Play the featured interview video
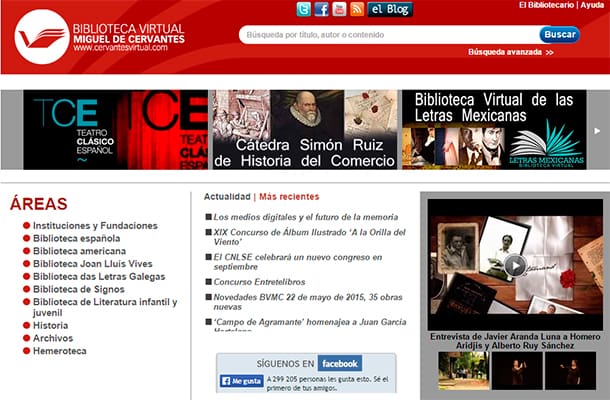The image size is (610, 400). (515, 265)
